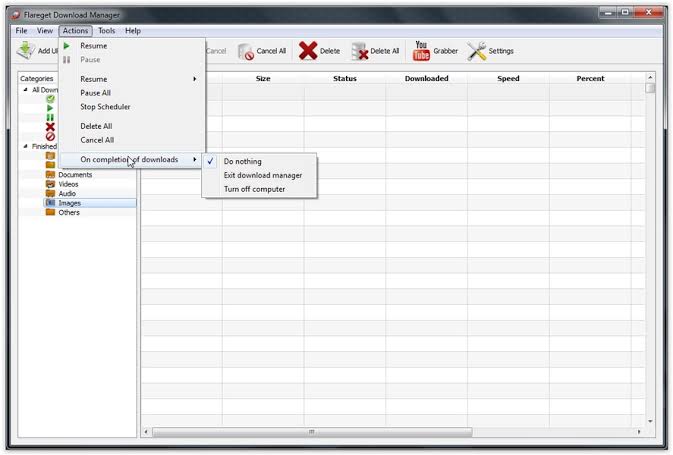673x455 pixels.
Task: Click the green play Resume menu icon
Action: coord(67,46)
